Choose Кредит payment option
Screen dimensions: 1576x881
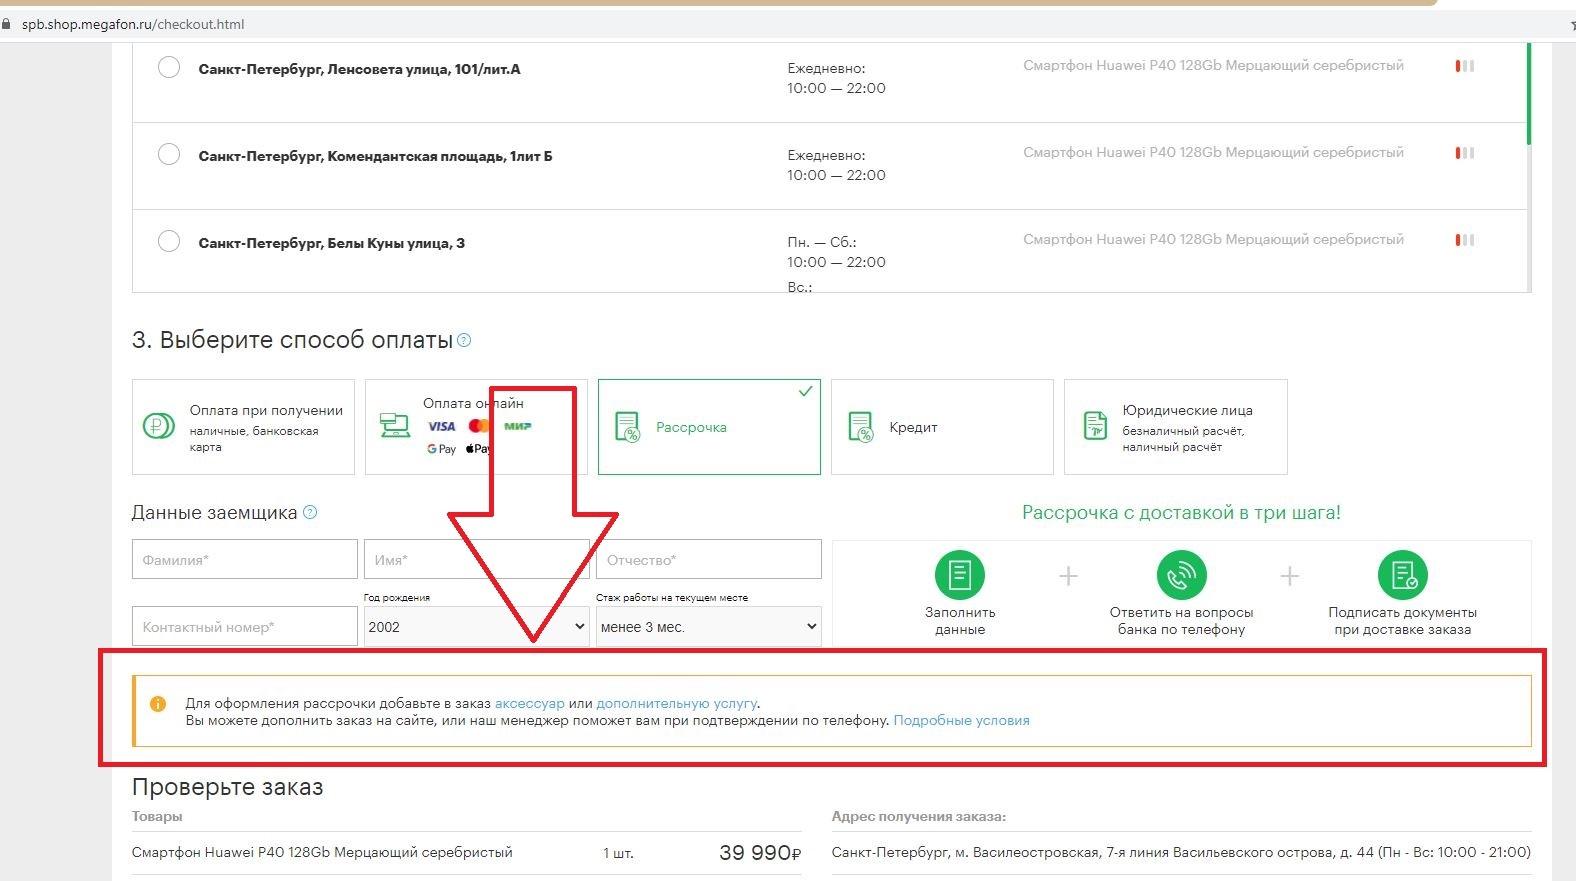click(x=942, y=427)
